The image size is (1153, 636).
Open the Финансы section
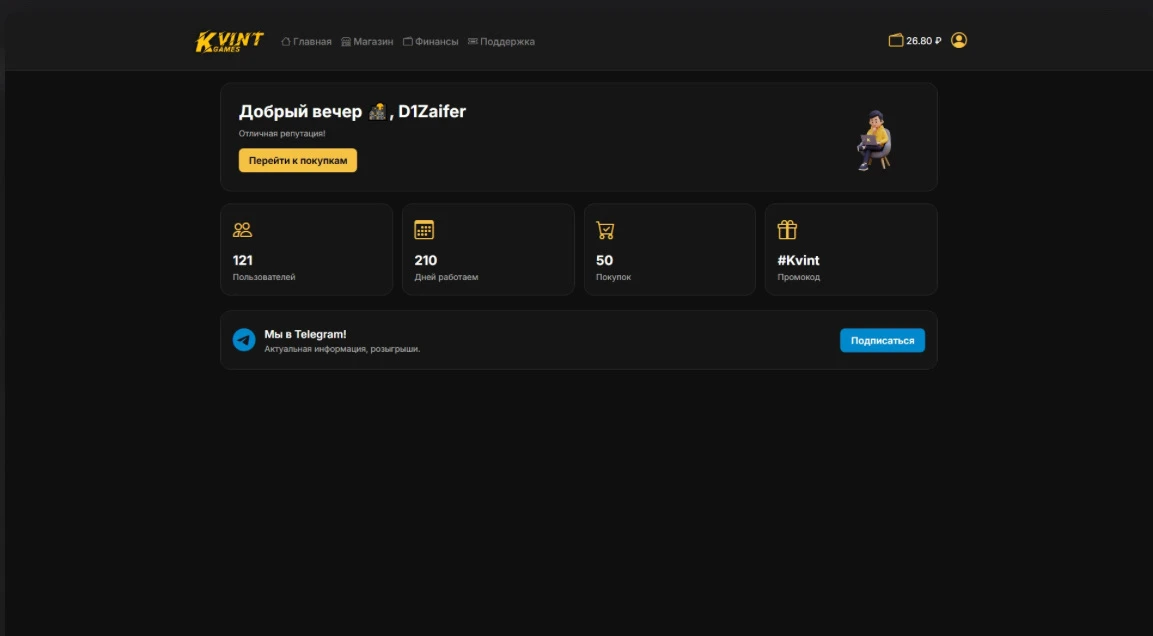coord(430,42)
